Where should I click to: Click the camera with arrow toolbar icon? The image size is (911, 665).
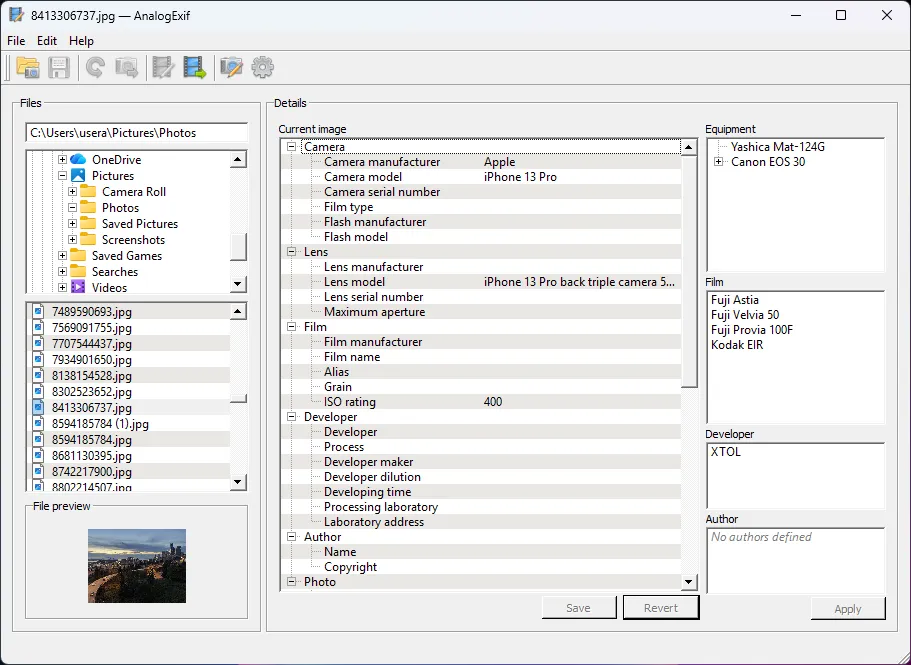(x=126, y=68)
